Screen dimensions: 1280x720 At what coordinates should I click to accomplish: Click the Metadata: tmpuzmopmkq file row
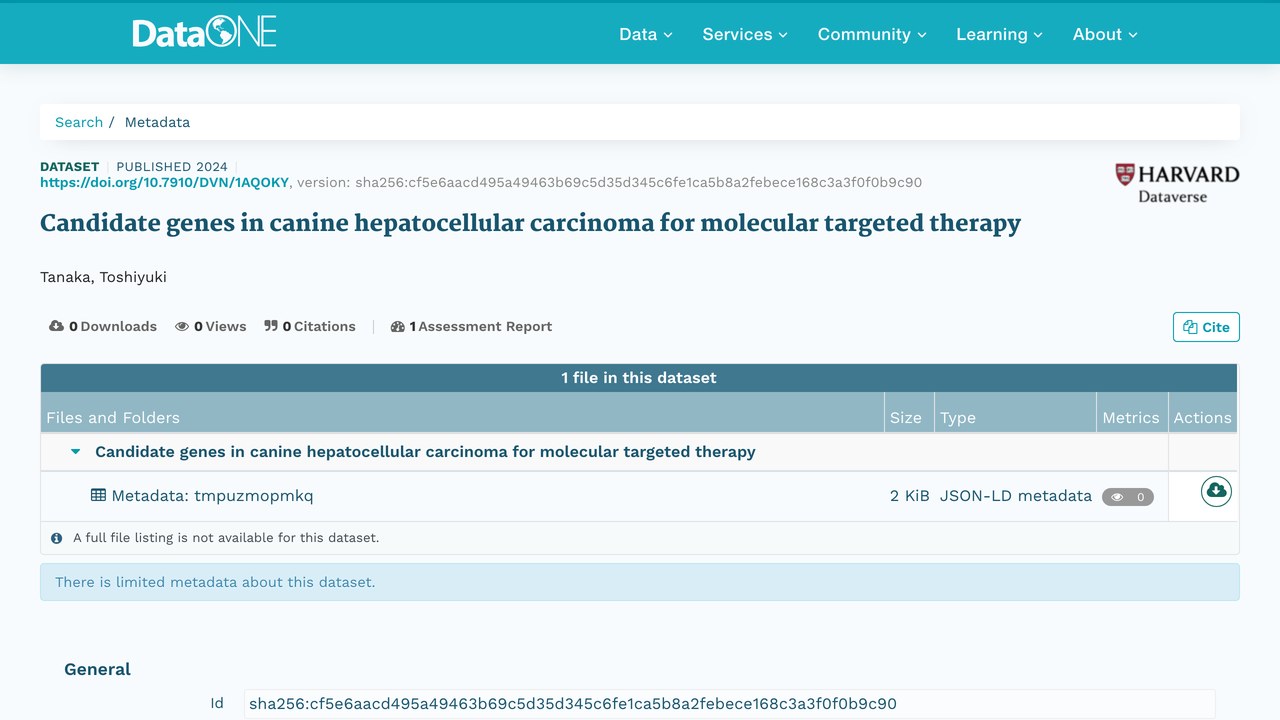click(x=639, y=496)
